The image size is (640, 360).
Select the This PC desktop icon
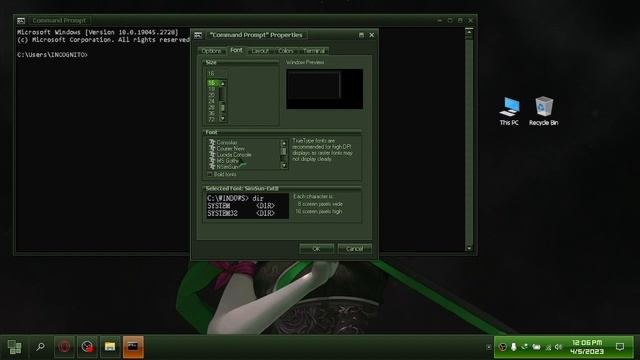[509, 111]
